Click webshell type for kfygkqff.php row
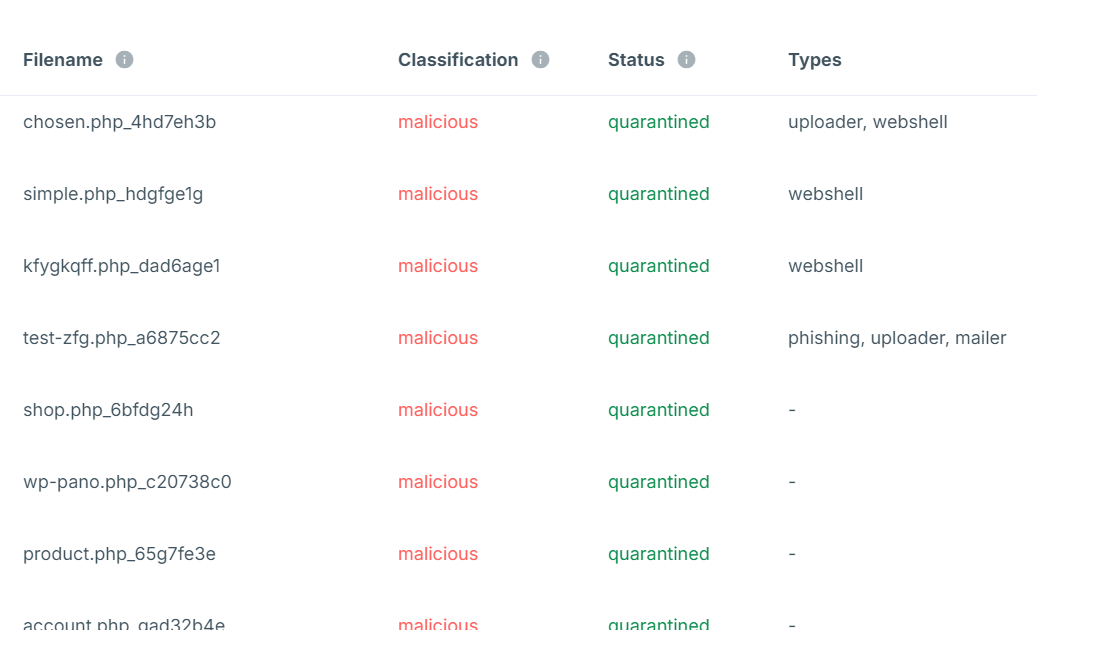 pos(825,266)
